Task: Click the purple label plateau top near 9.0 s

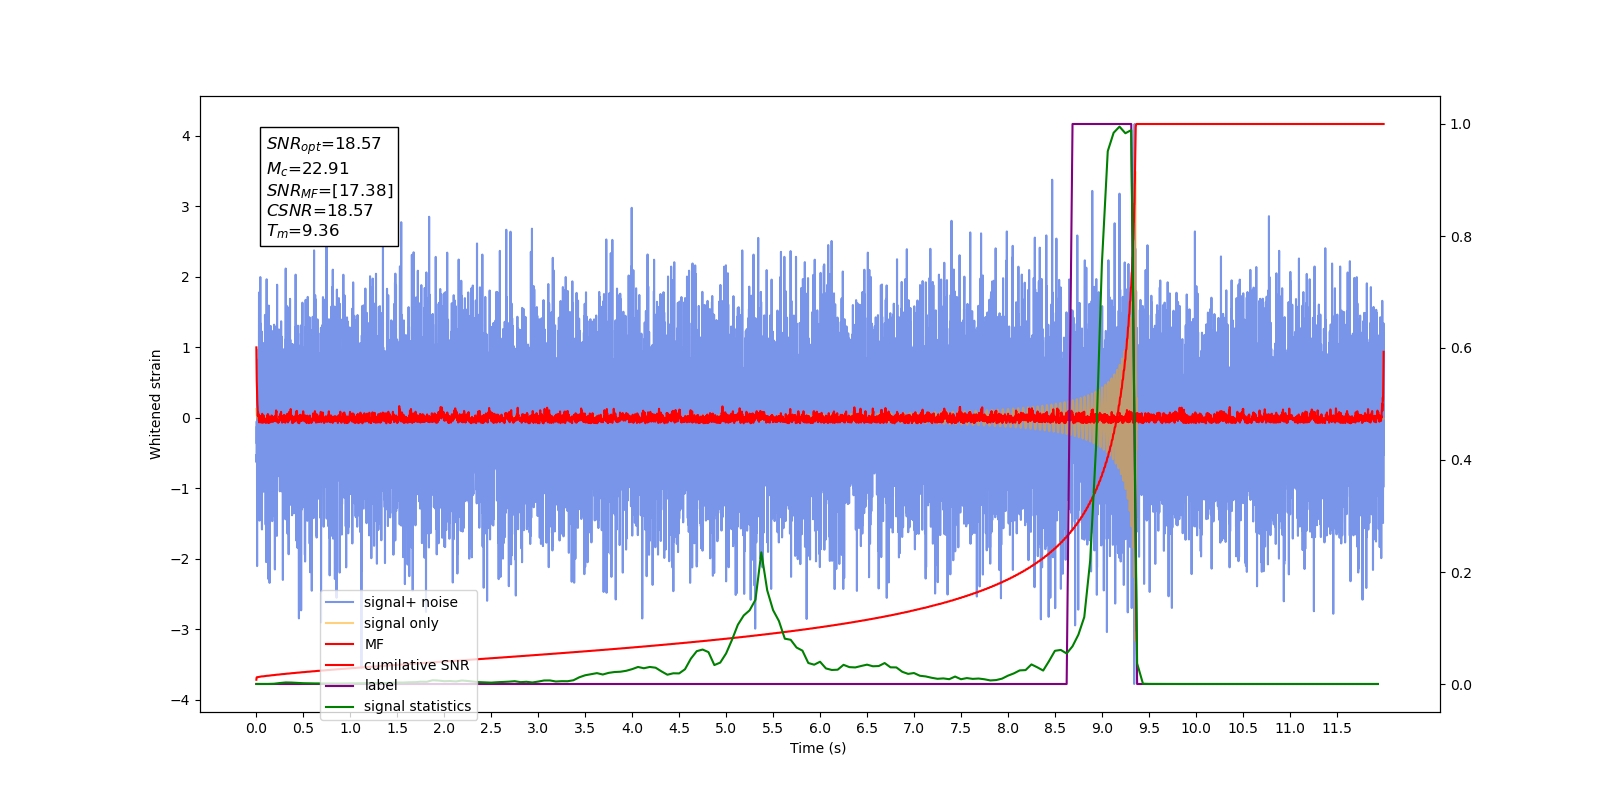Action: [1102, 124]
